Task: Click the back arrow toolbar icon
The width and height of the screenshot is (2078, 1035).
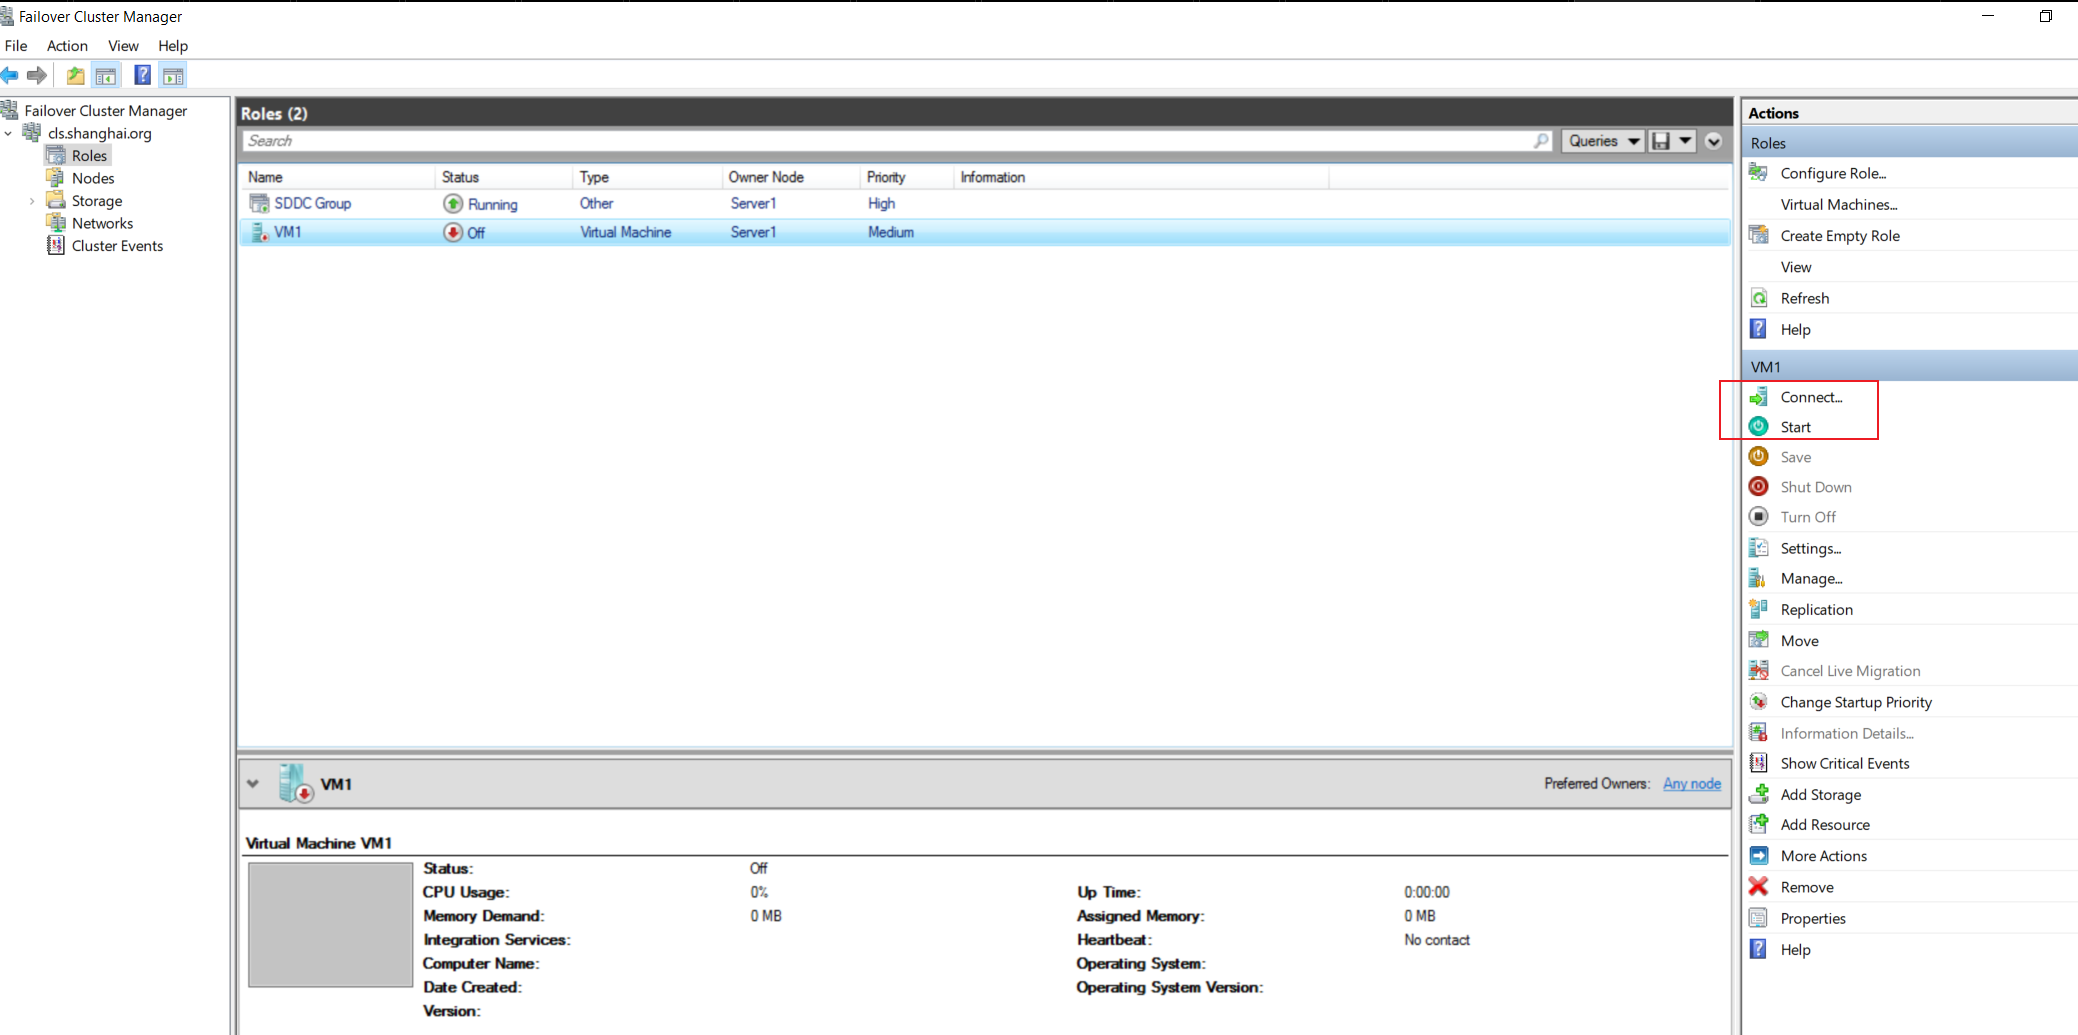Action: click(10, 75)
